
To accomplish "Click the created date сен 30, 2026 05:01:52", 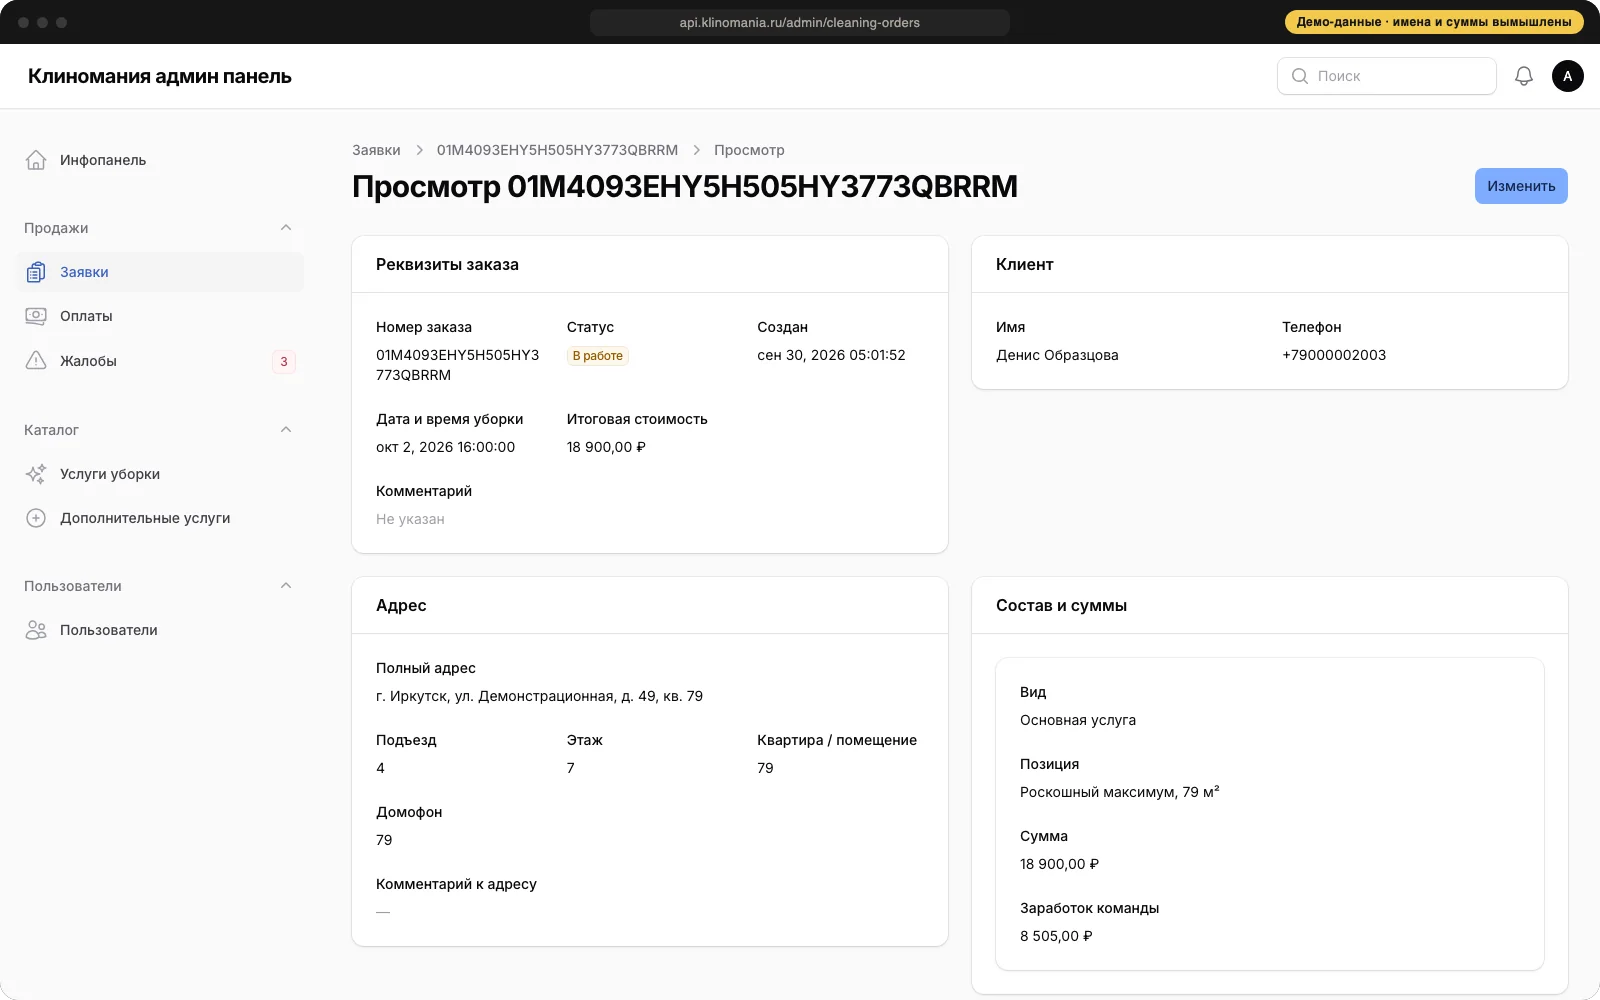I will [831, 355].
